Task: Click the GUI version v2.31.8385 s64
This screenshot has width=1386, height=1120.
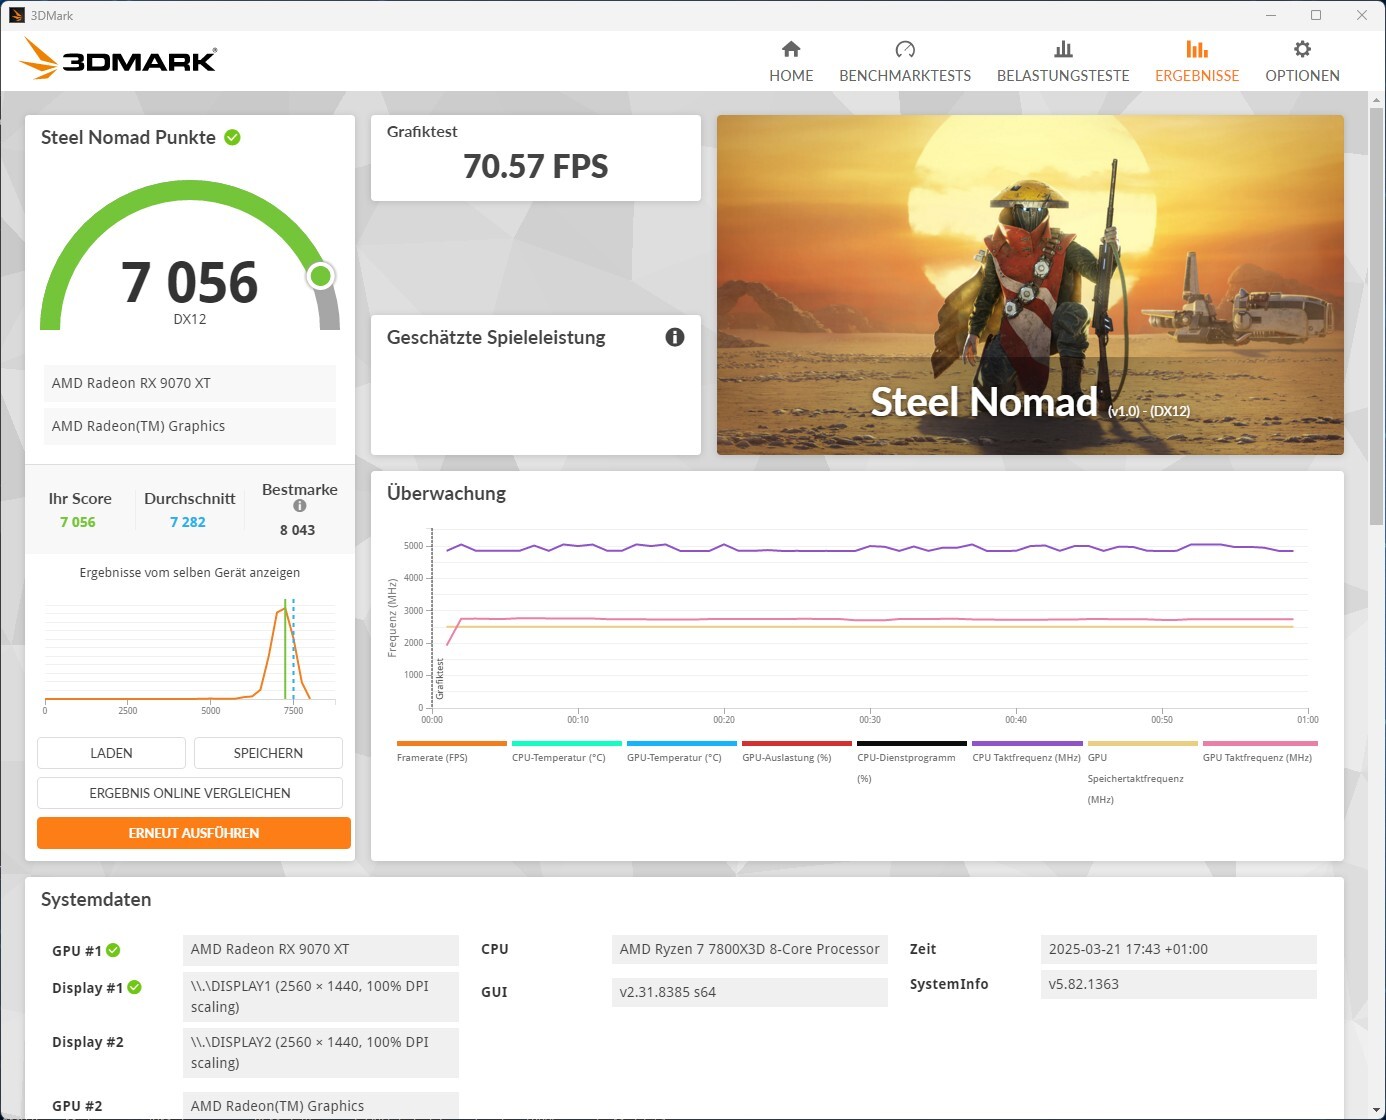Action: click(x=749, y=992)
